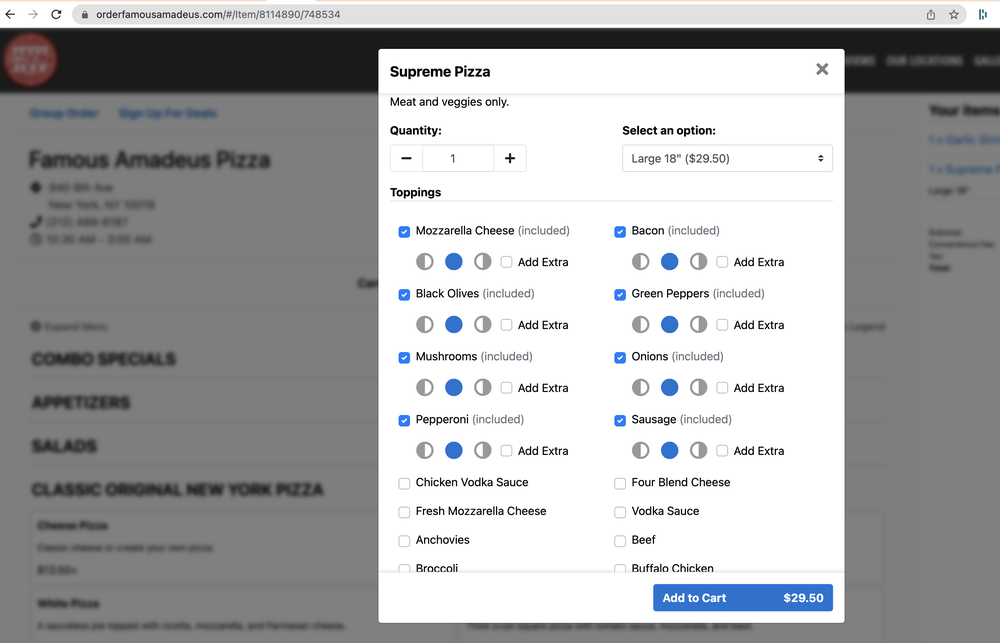Select right-half placement for Mushrooms
Screen dimensions: 1000x643
coord(483,388)
